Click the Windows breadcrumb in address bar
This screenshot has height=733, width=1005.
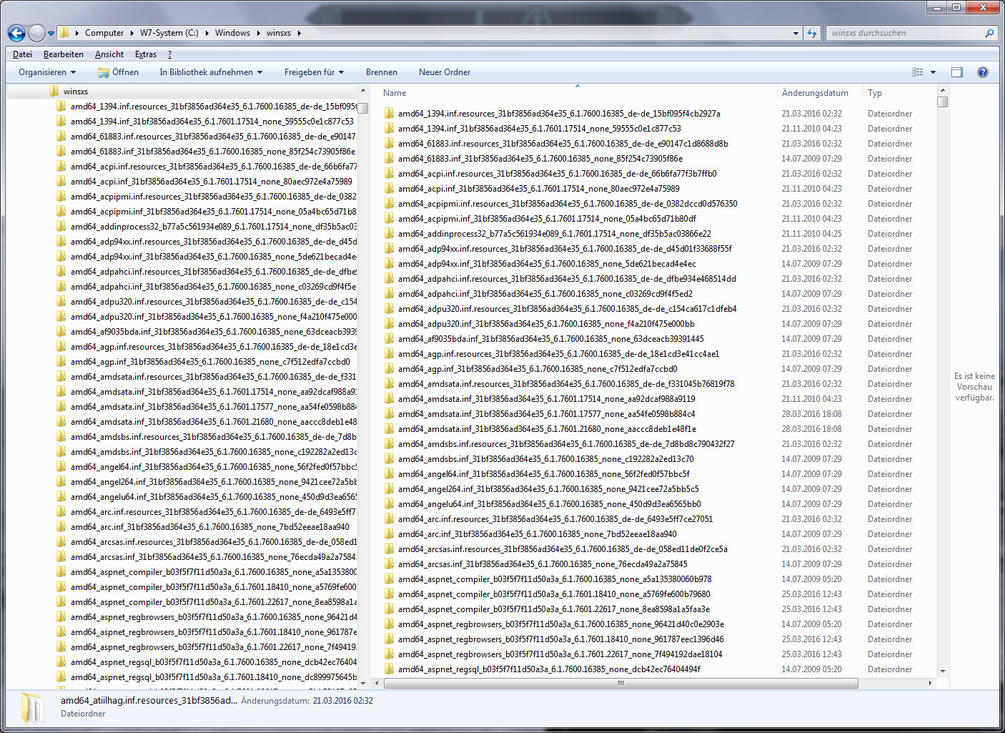point(233,32)
